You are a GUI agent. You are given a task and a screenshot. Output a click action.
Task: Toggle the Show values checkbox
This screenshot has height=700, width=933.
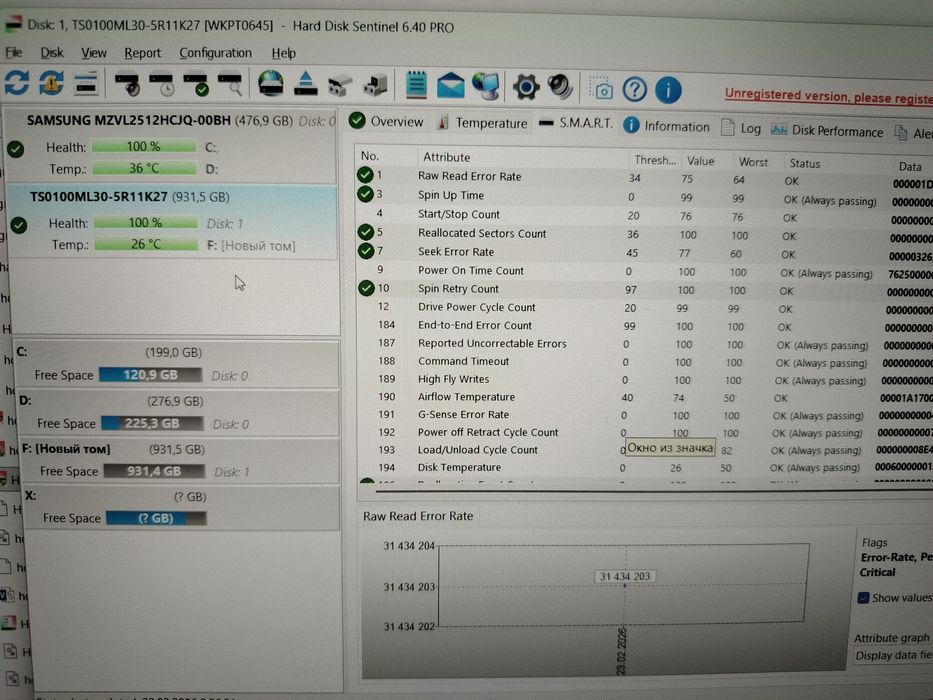863,598
